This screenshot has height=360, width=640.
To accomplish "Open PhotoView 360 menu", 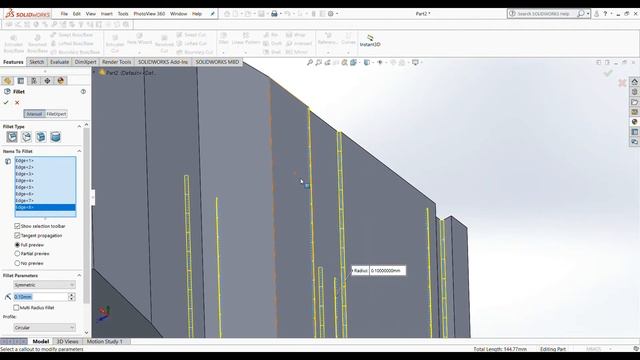I will 149,14.
